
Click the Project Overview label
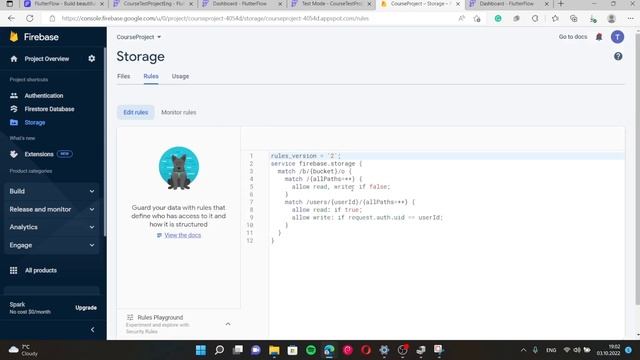[x=47, y=59]
